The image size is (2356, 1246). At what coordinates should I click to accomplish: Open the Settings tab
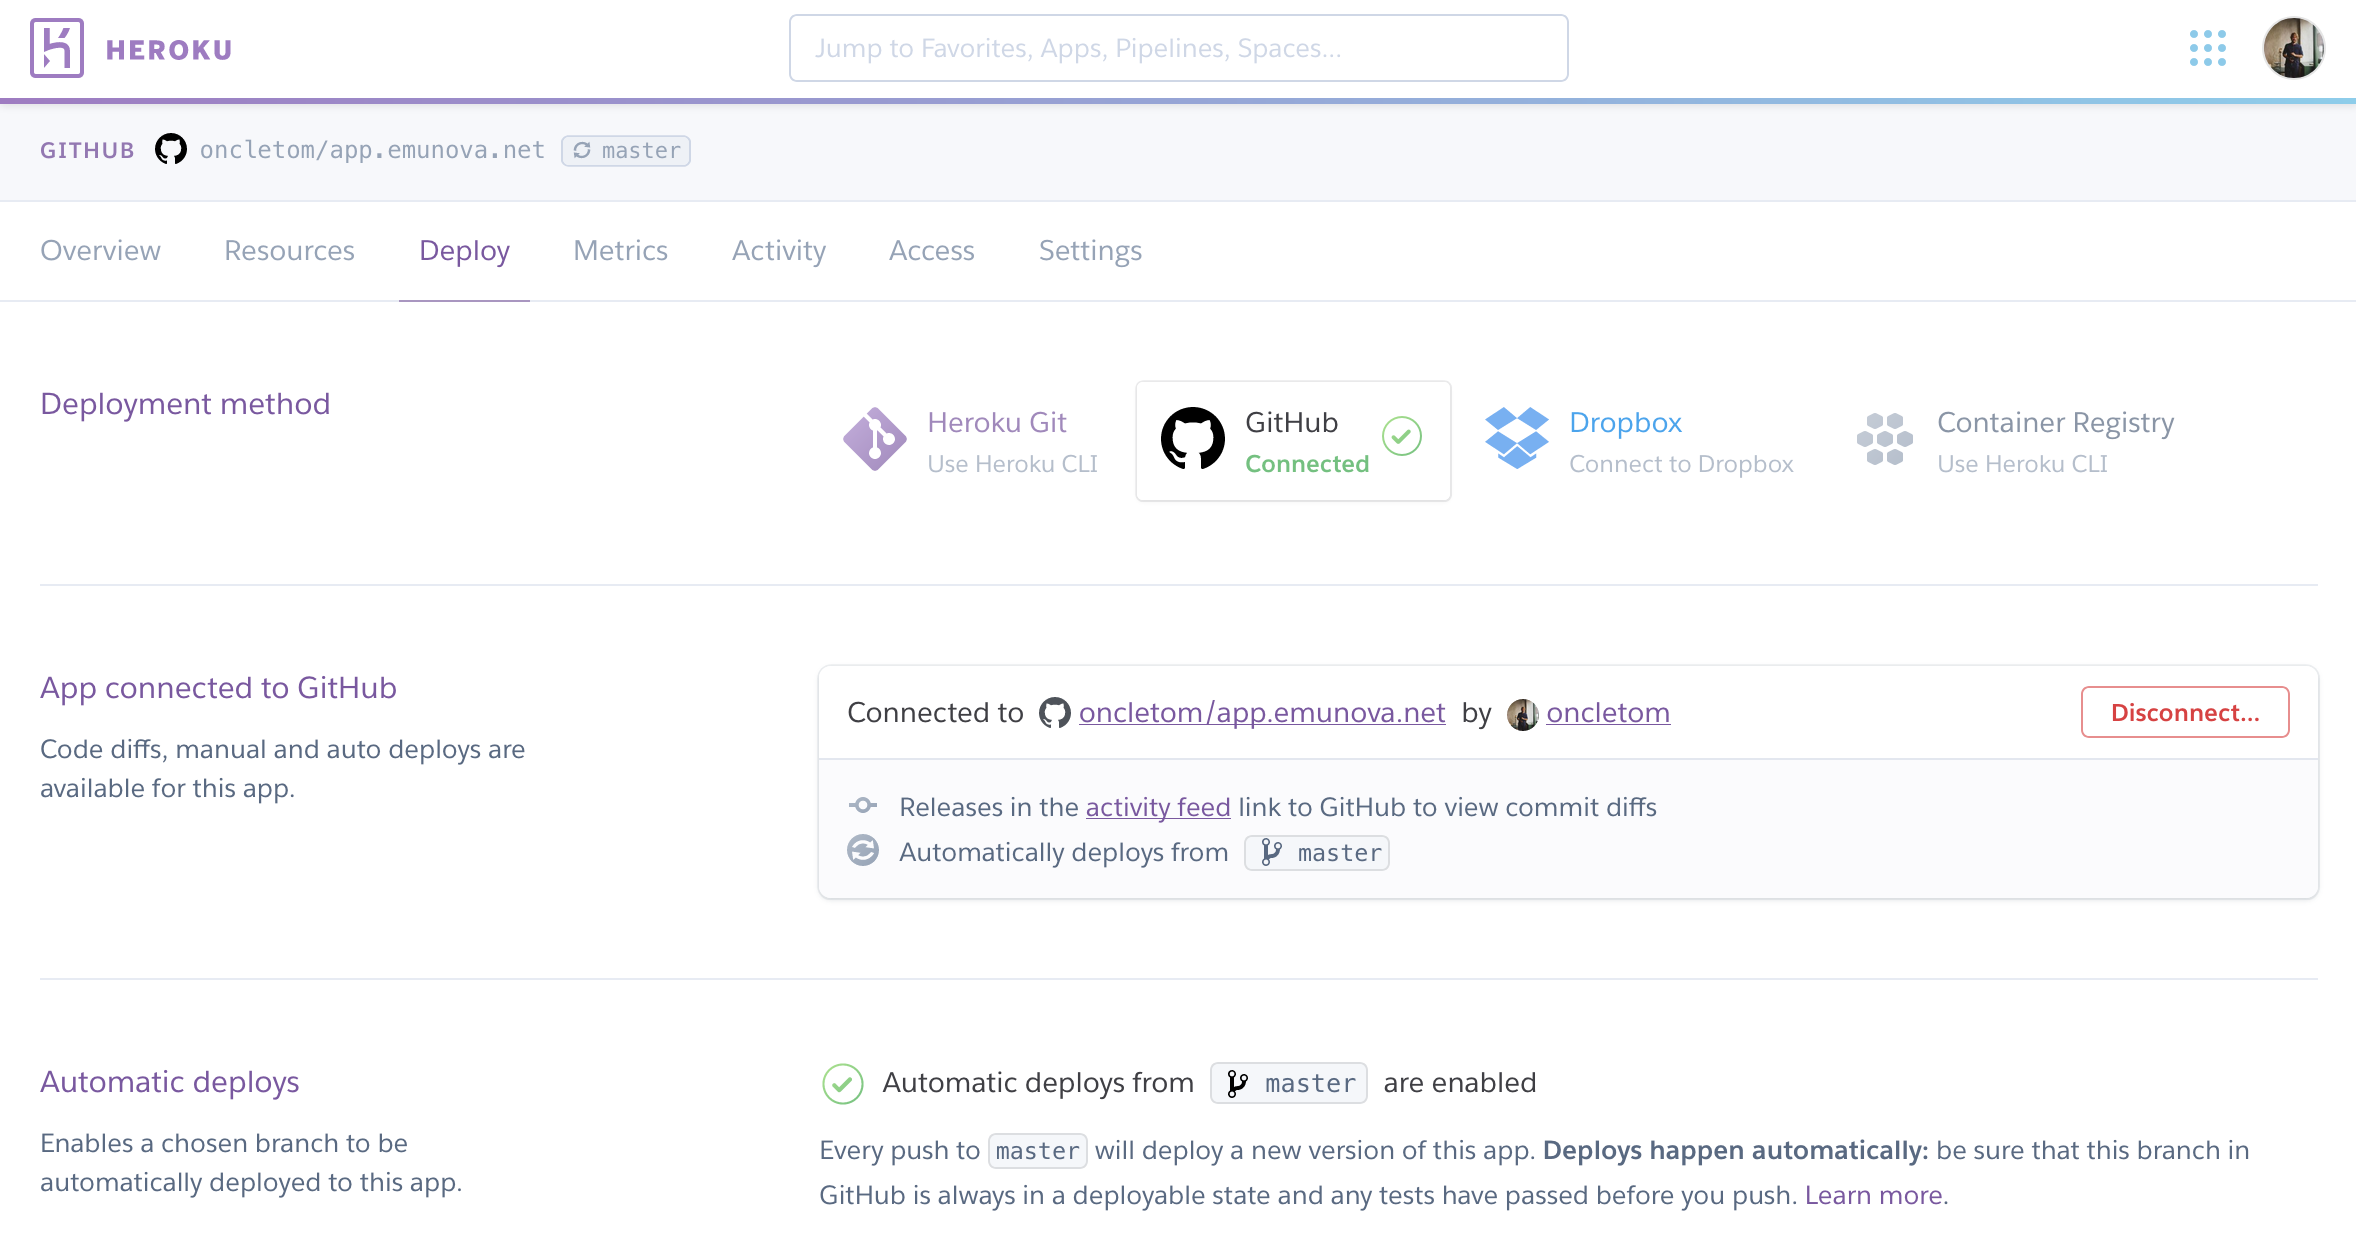pyautogui.click(x=1090, y=251)
